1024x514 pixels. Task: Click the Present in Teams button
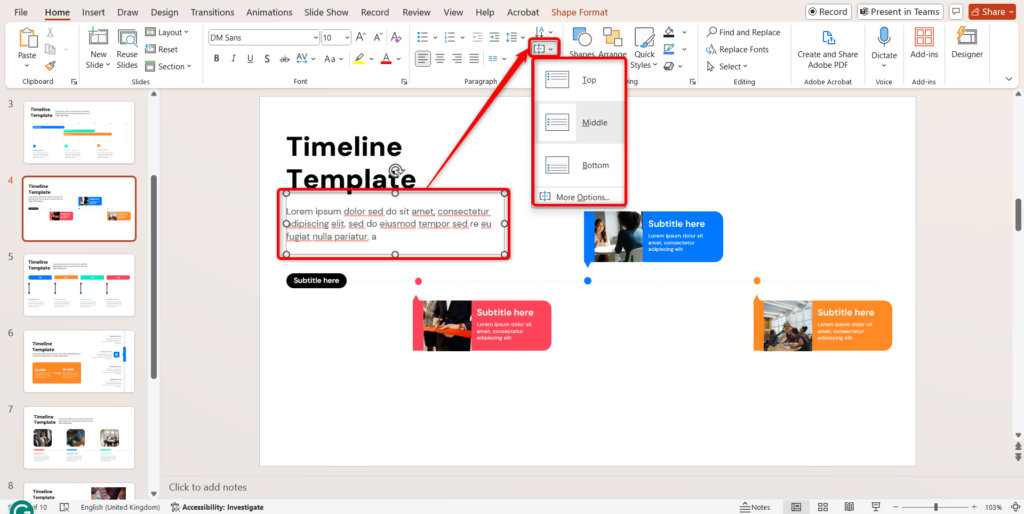898,12
